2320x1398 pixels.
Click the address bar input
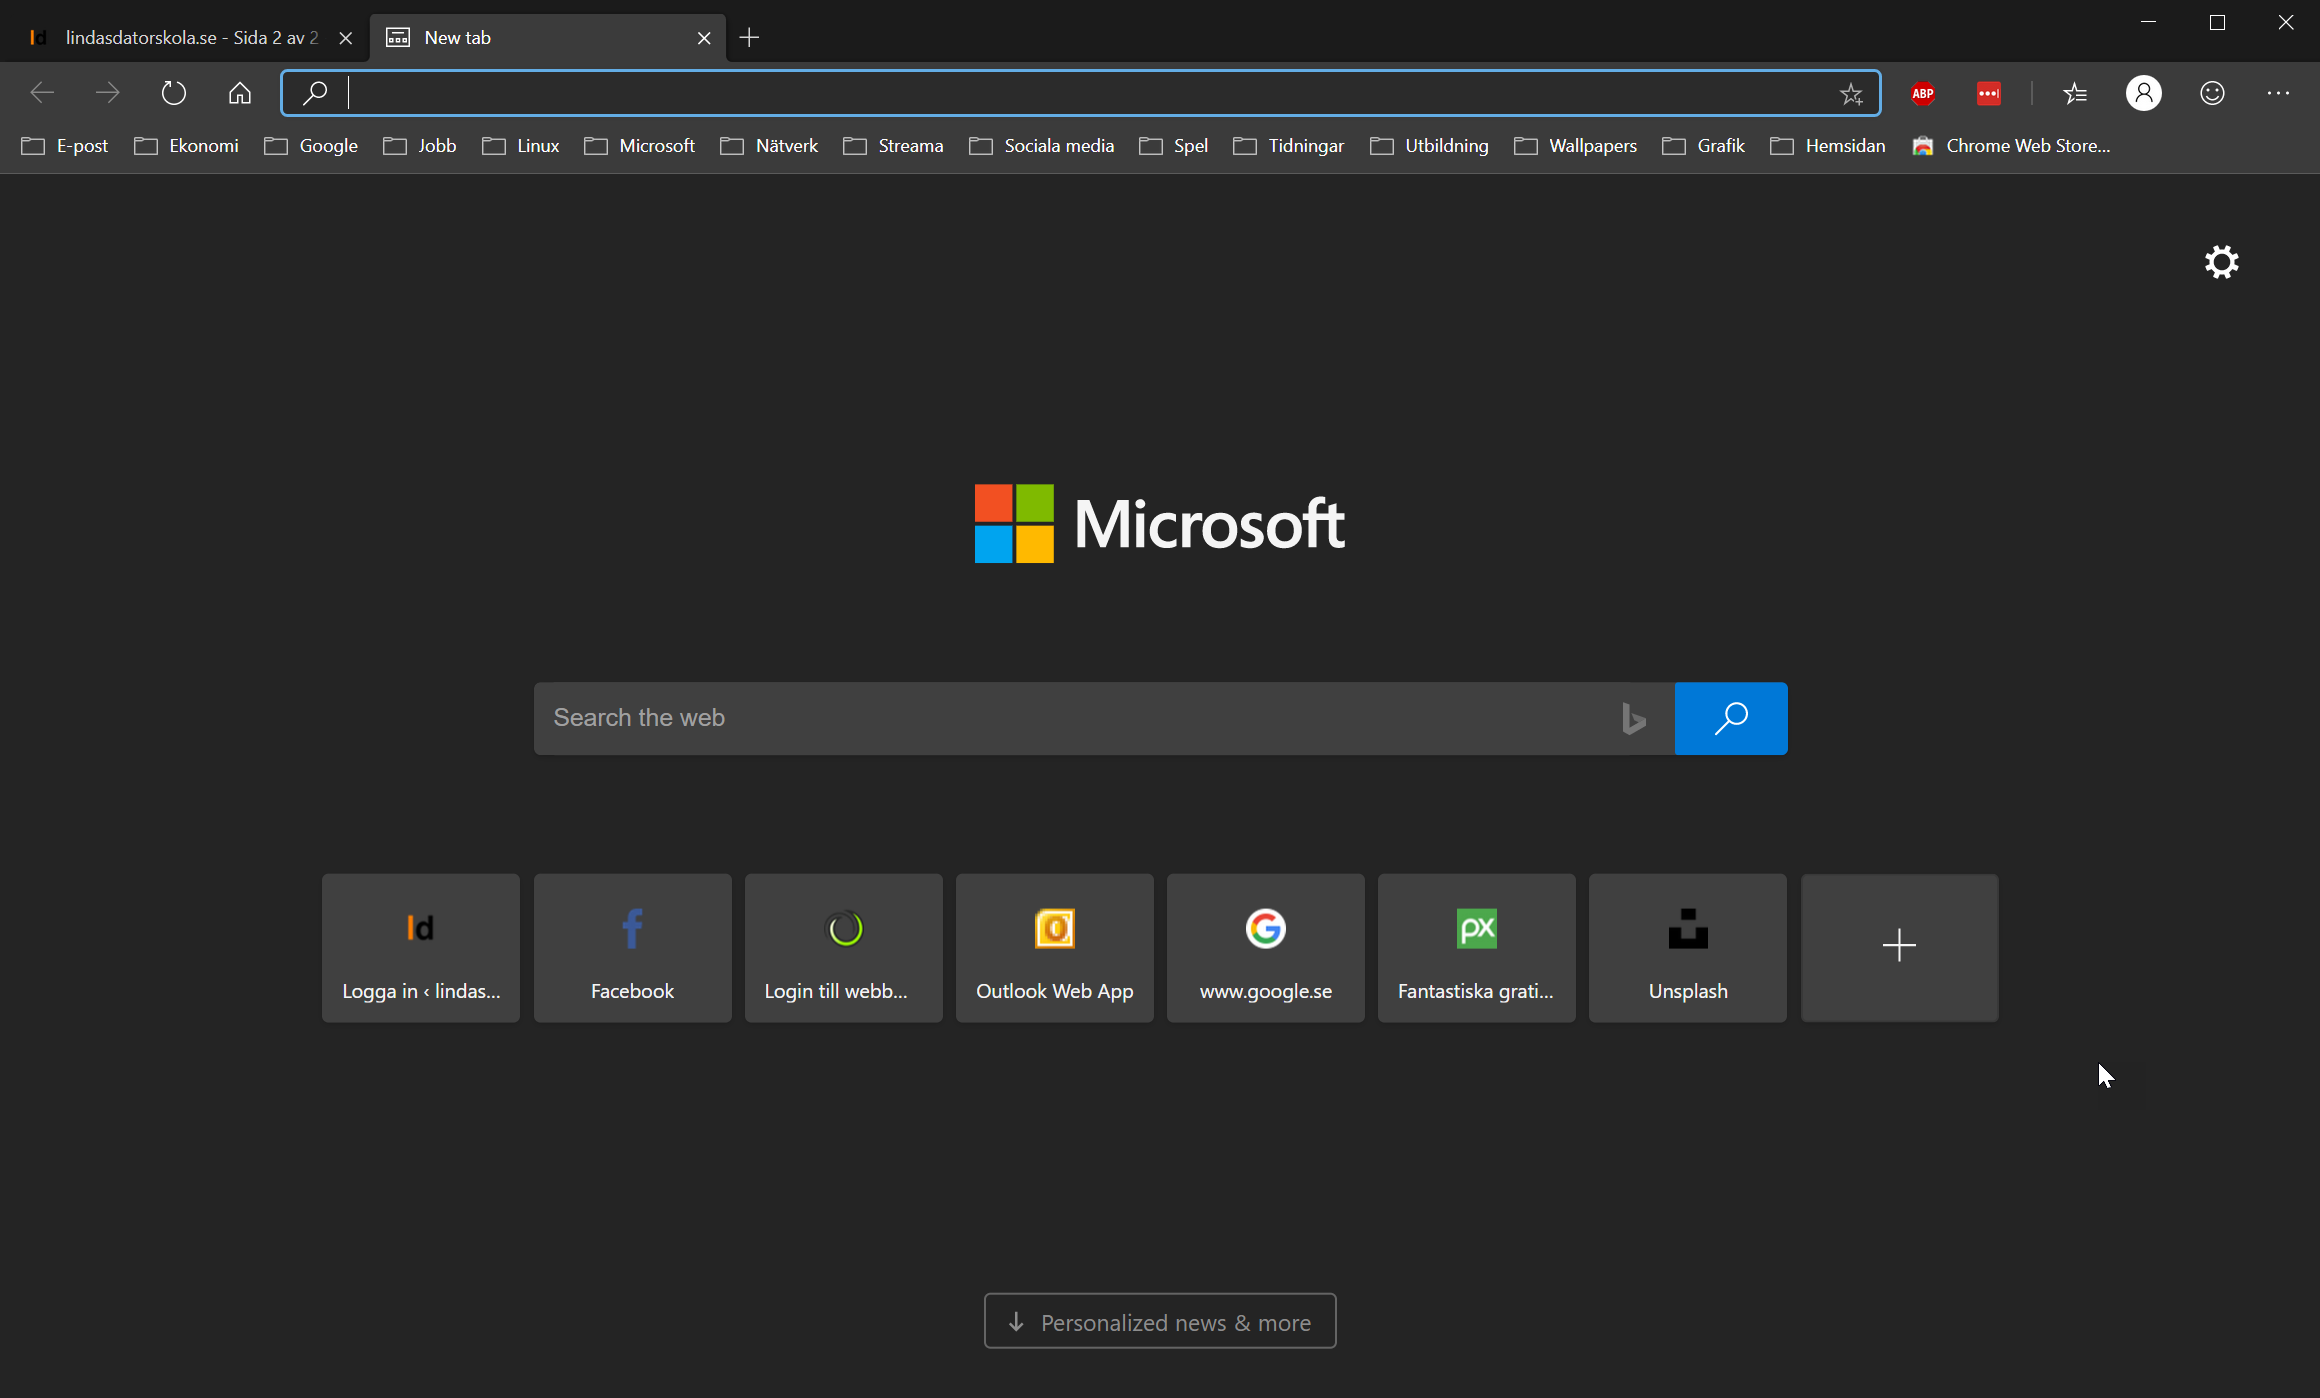[1080, 93]
